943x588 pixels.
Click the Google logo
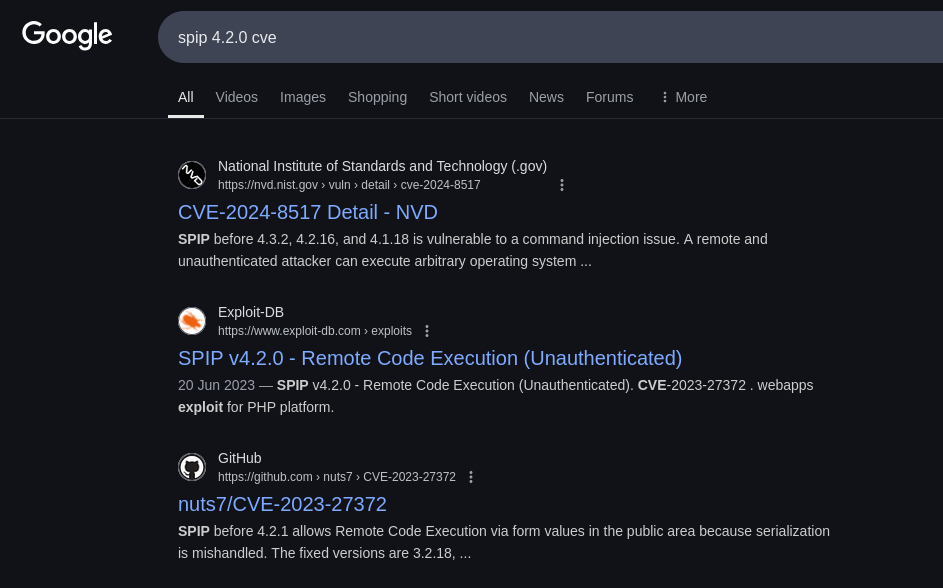[x=67, y=35]
